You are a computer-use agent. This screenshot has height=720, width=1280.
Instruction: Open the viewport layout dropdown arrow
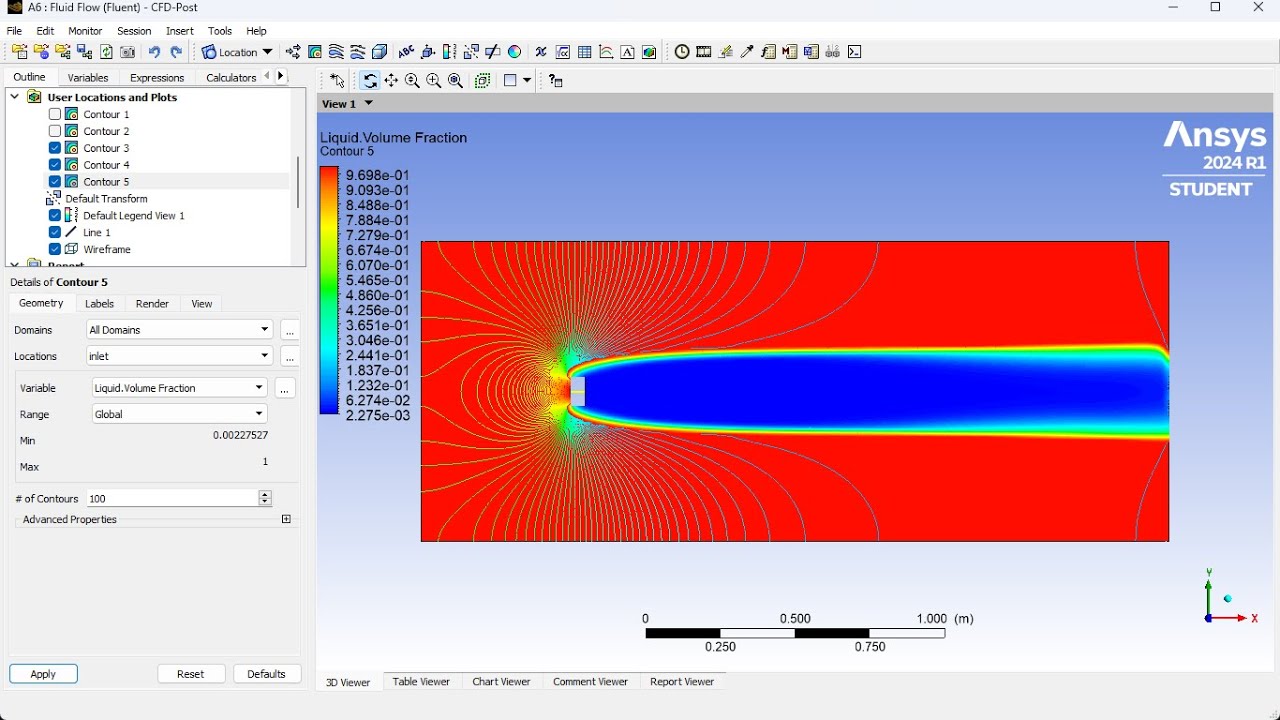(527, 81)
